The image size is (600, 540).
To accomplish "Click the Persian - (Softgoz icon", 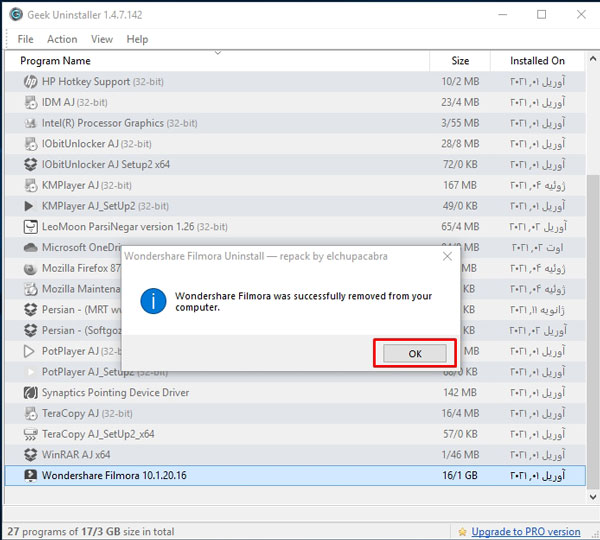I will [x=30, y=330].
